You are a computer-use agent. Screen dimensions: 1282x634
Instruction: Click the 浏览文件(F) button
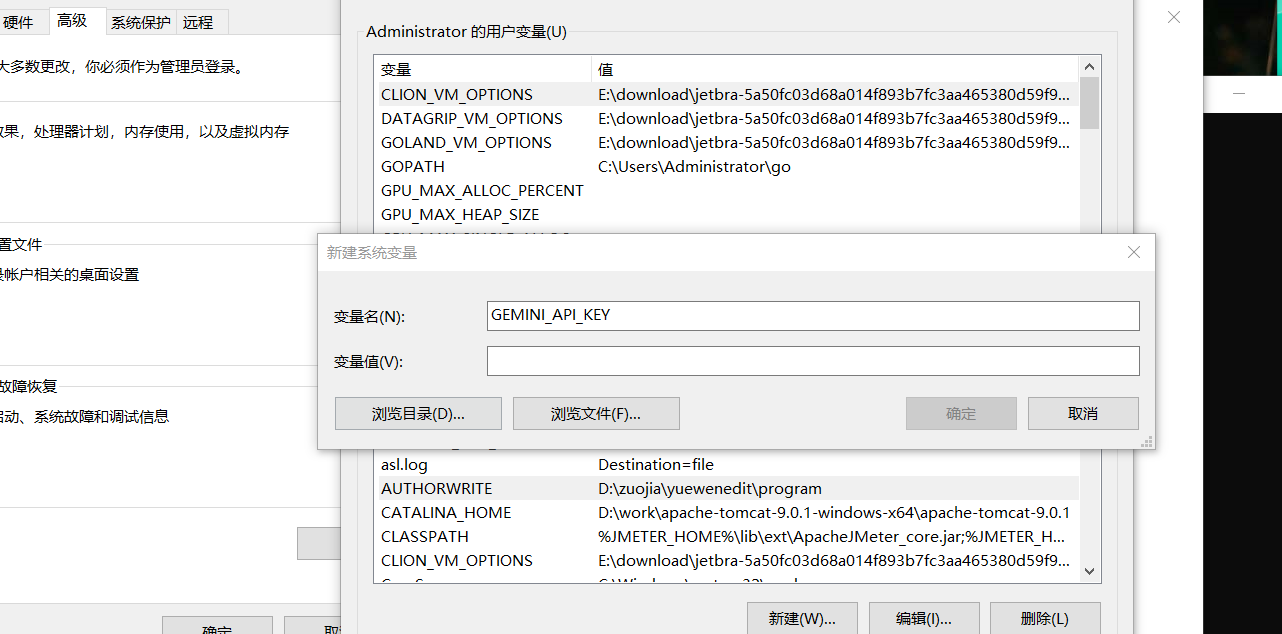(x=595, y=413)
